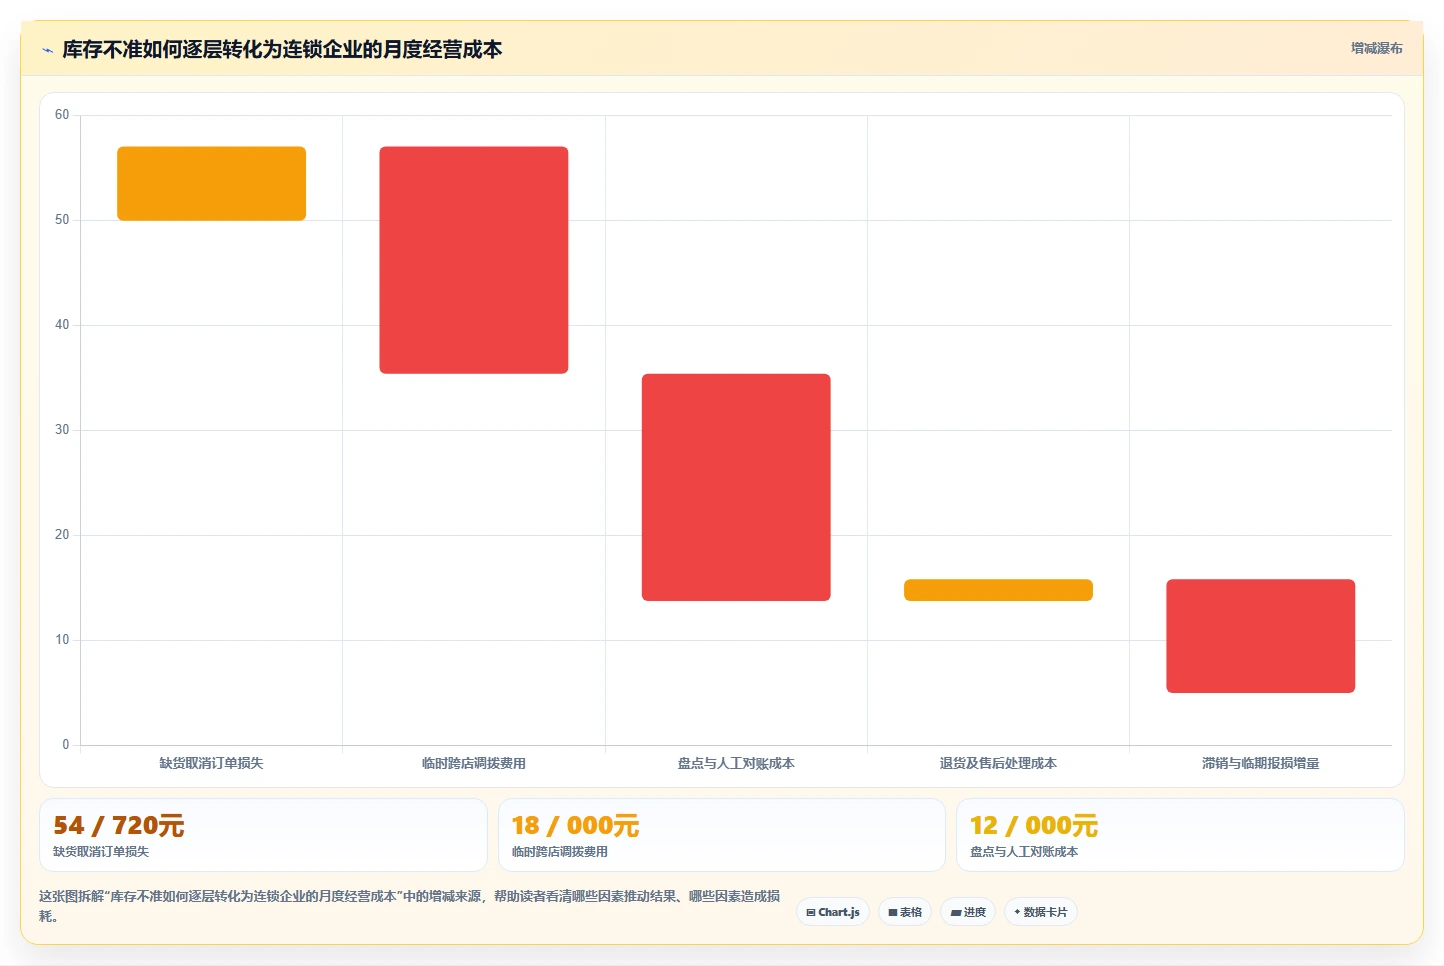
Task: Click the 54 / 720元 data card
Action: point(263,835)
